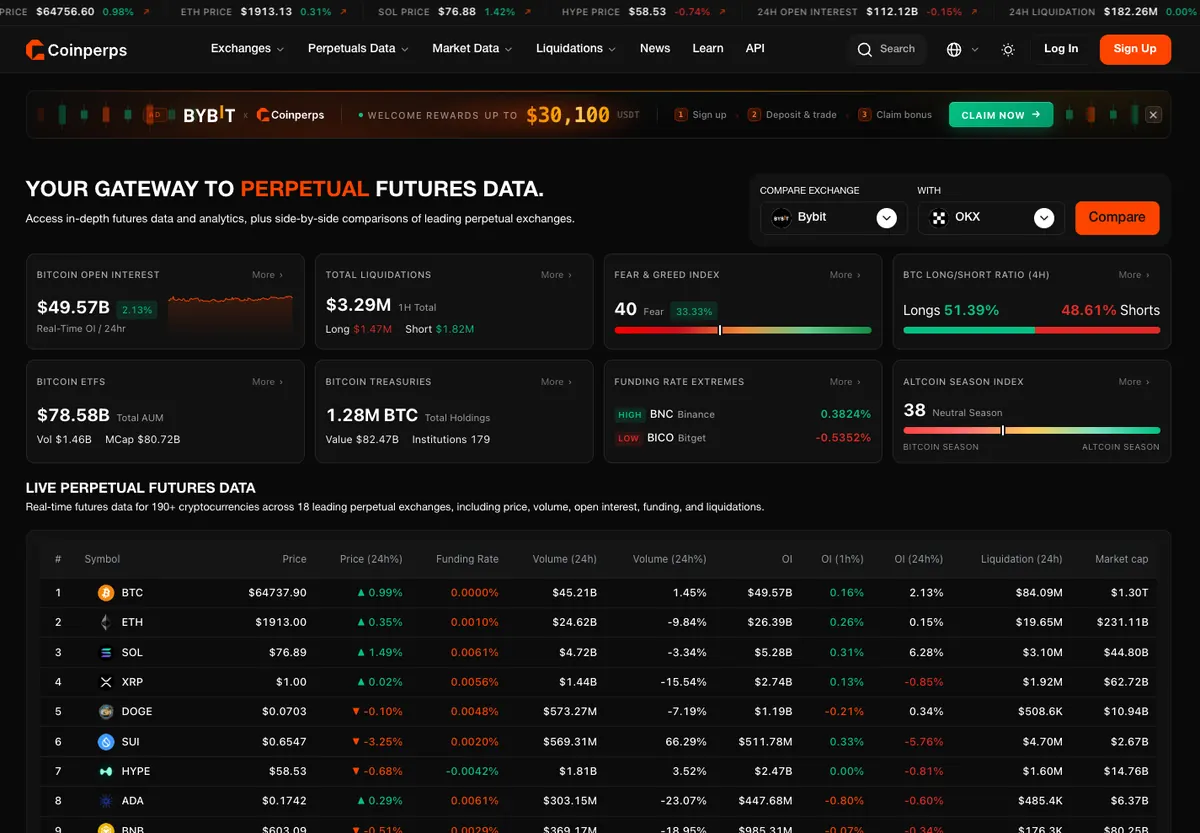Click the SUI coin icon in row 6
1200x833 pixels.
pos(106,742)
